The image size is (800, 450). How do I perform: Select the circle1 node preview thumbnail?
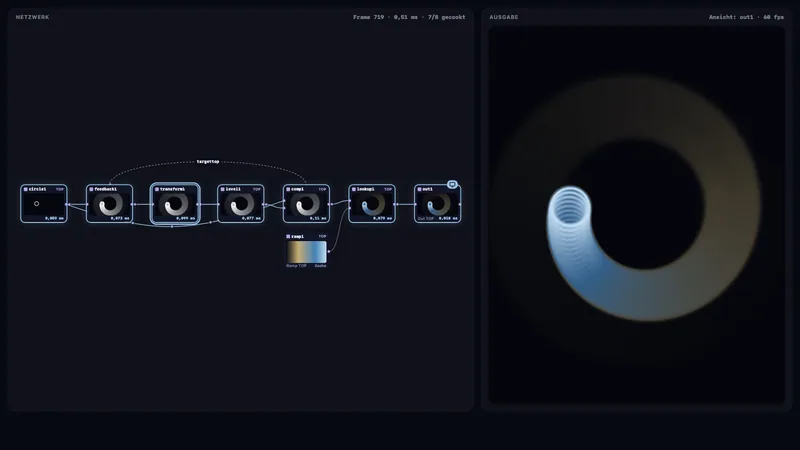(44, 204)
